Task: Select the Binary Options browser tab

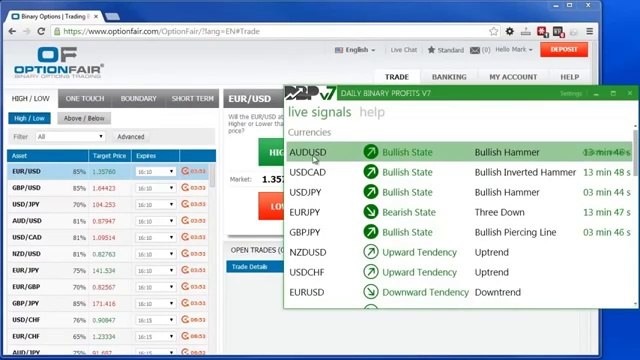Action: tap(55, 17)
